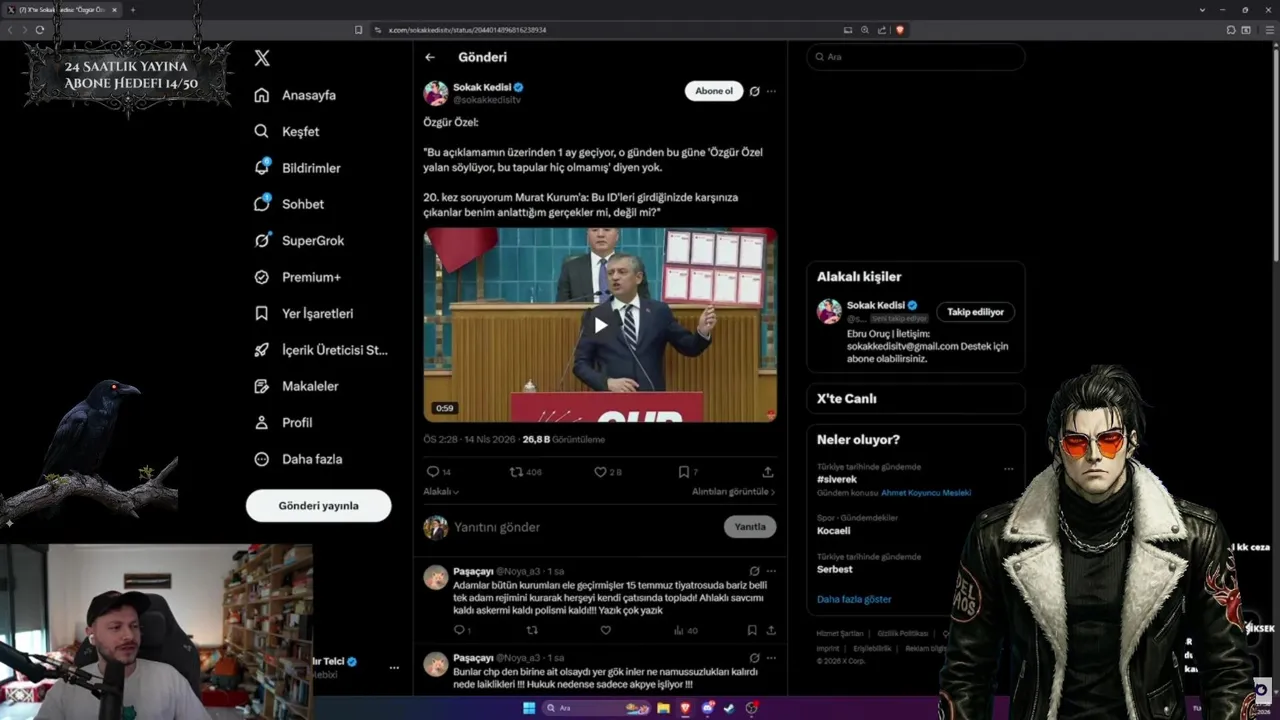Click the reply icon with 14 replies
1280x720 pixels.
point(438,472)
